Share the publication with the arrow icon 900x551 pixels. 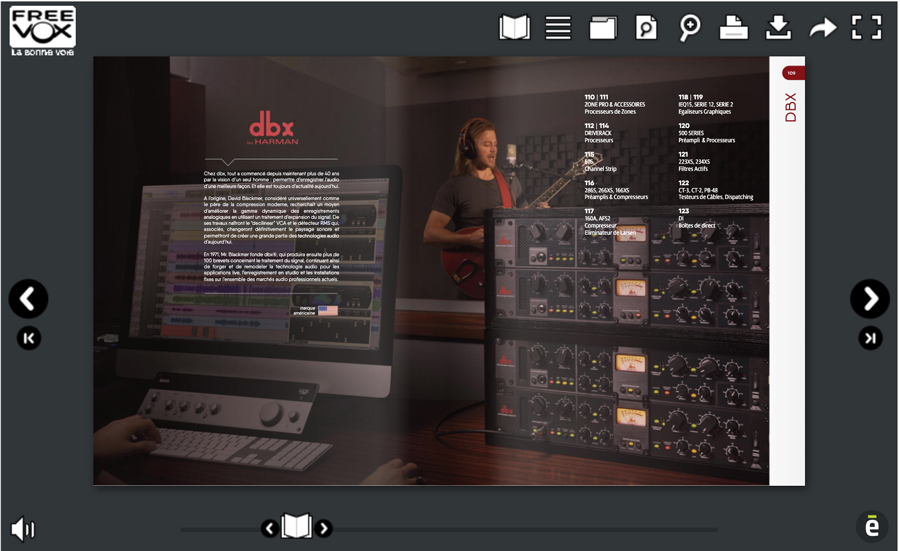(x=823, y=28)
